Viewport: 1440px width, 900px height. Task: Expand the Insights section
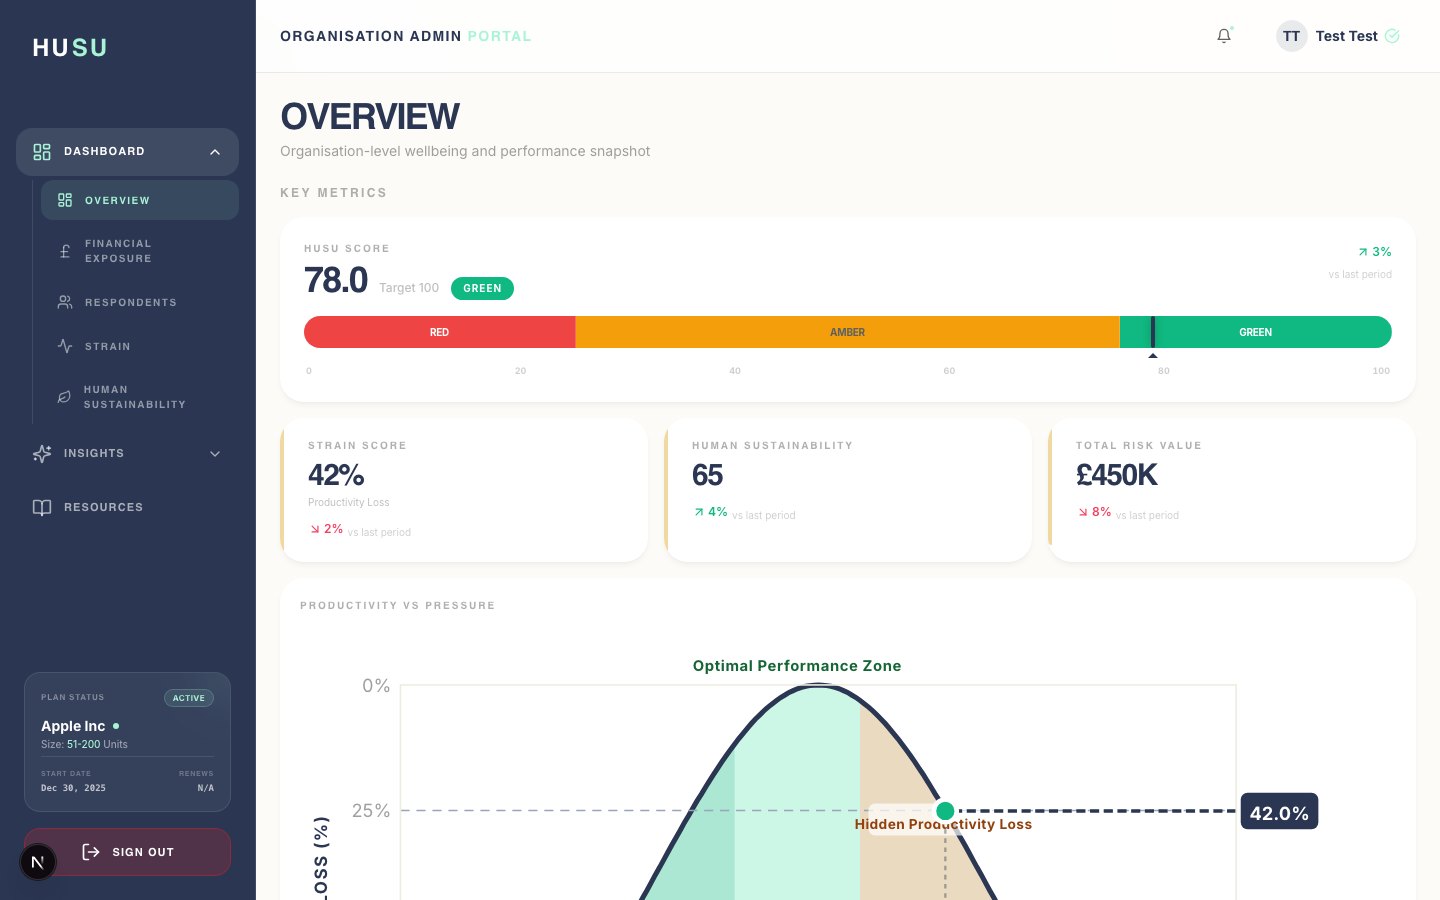(x=214, y=453)
